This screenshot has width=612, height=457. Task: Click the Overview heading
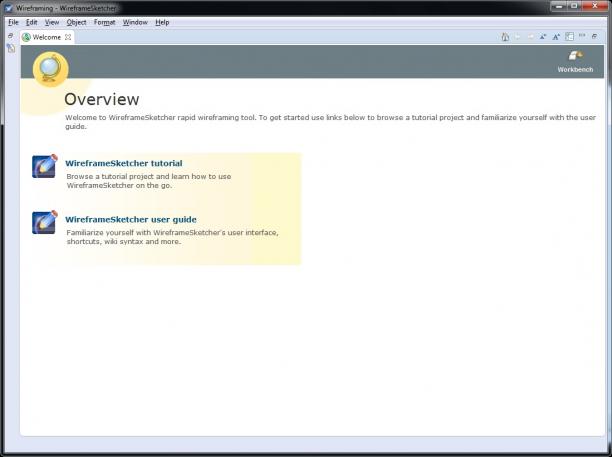[101, 99]
